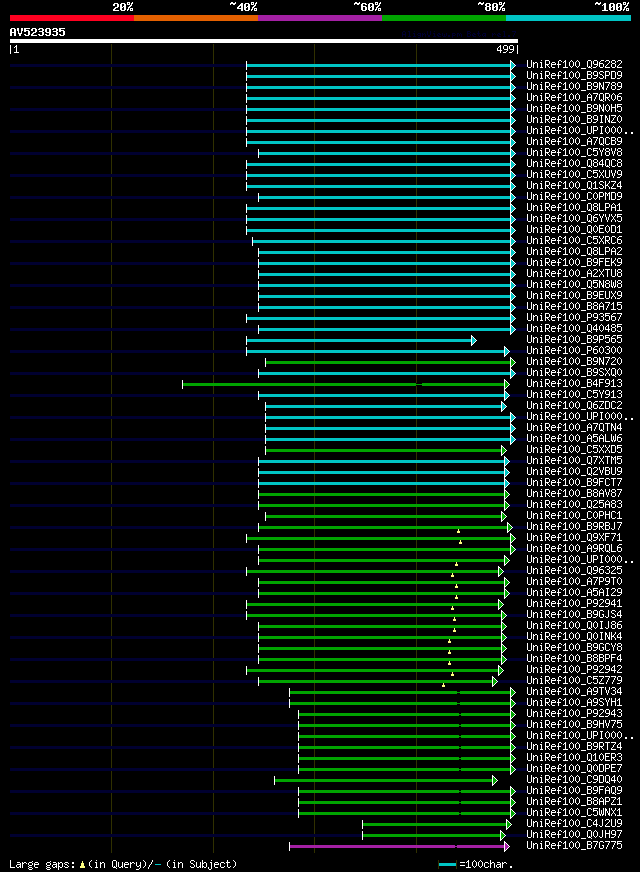
Task: Select the white AV523935 query bar
Action: [x=264, y=41]
